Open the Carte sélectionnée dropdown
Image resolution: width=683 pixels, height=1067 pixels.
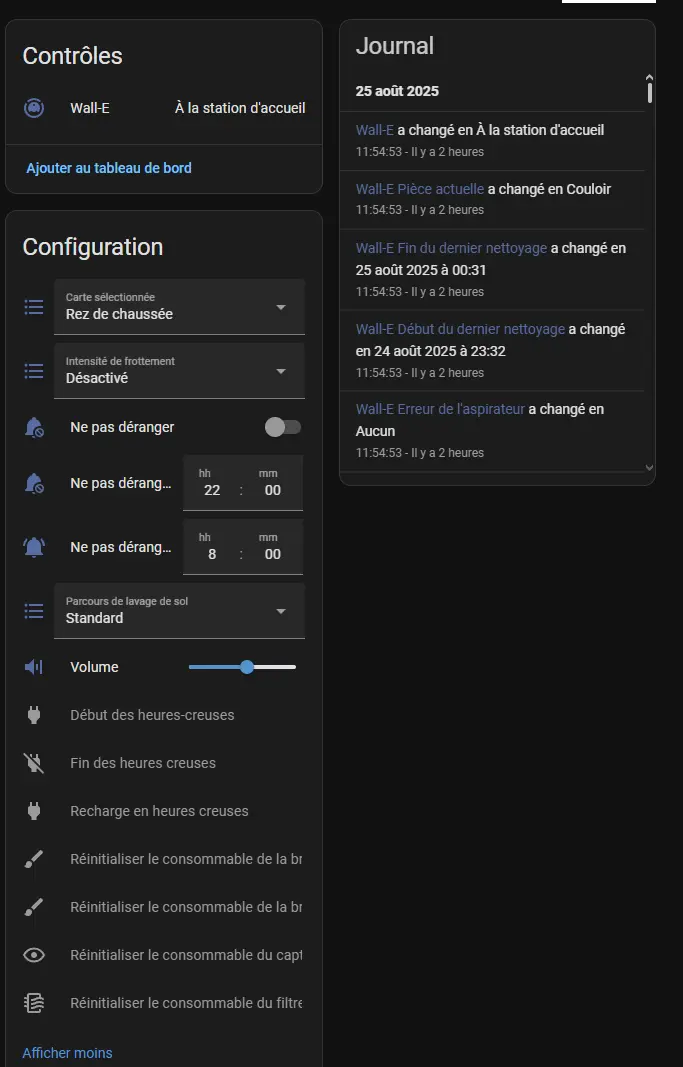pyautogui.click(x=180, y=307)
